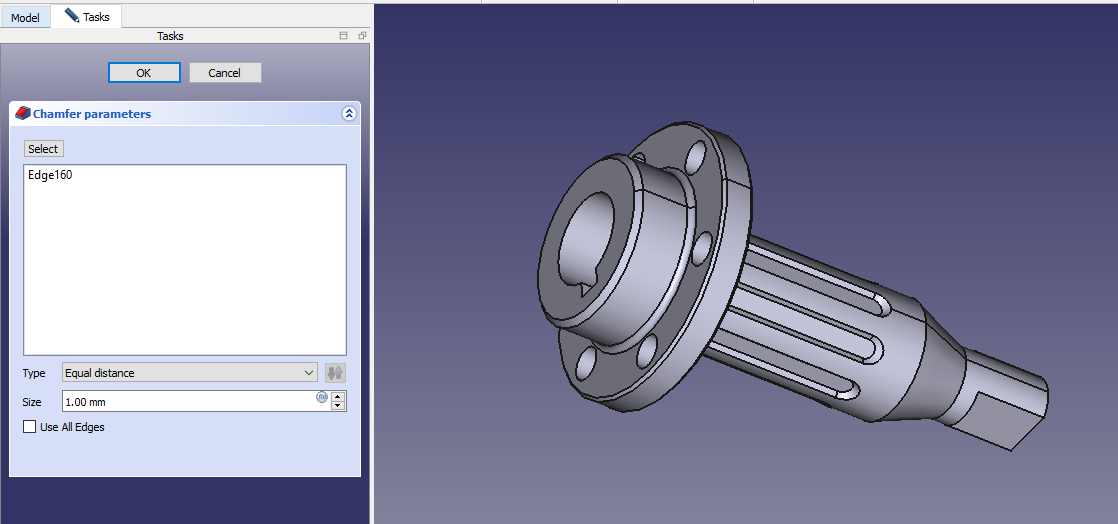Float the Tasks panel using the undock icon
This screenshot has height=524, width=1118.
pyautogui.click(x=362, y=36)
